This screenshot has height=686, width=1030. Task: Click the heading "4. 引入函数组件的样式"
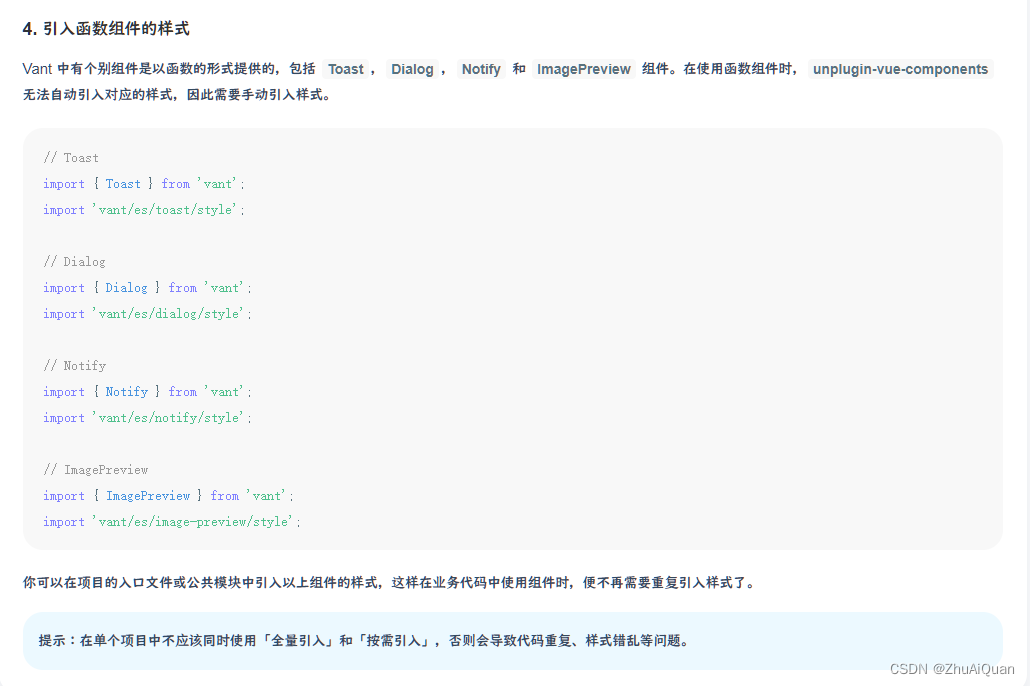(106, 28)
